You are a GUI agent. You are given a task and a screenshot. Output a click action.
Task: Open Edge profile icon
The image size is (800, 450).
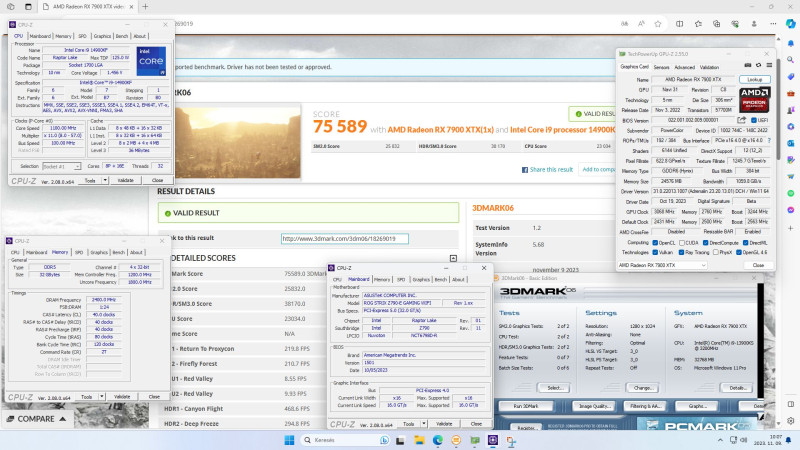(754, 24)
